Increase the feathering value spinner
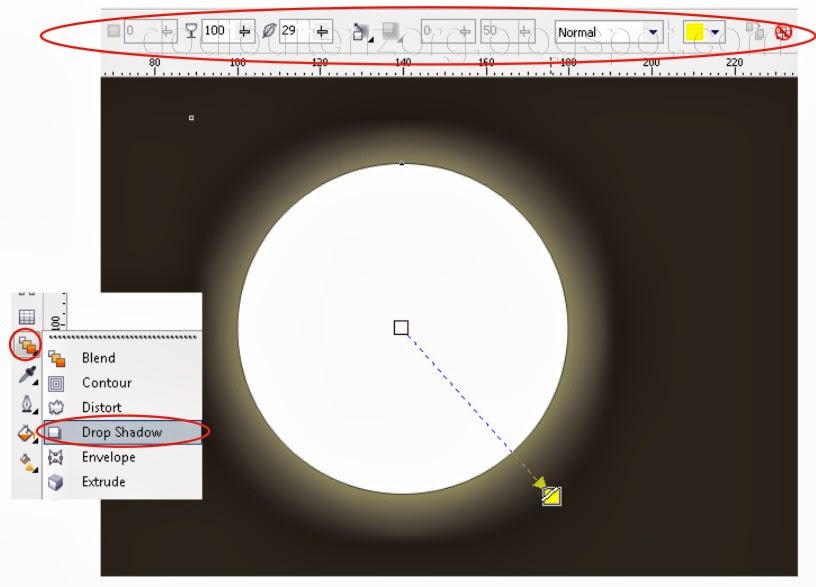816x587 pixels. 321,27
